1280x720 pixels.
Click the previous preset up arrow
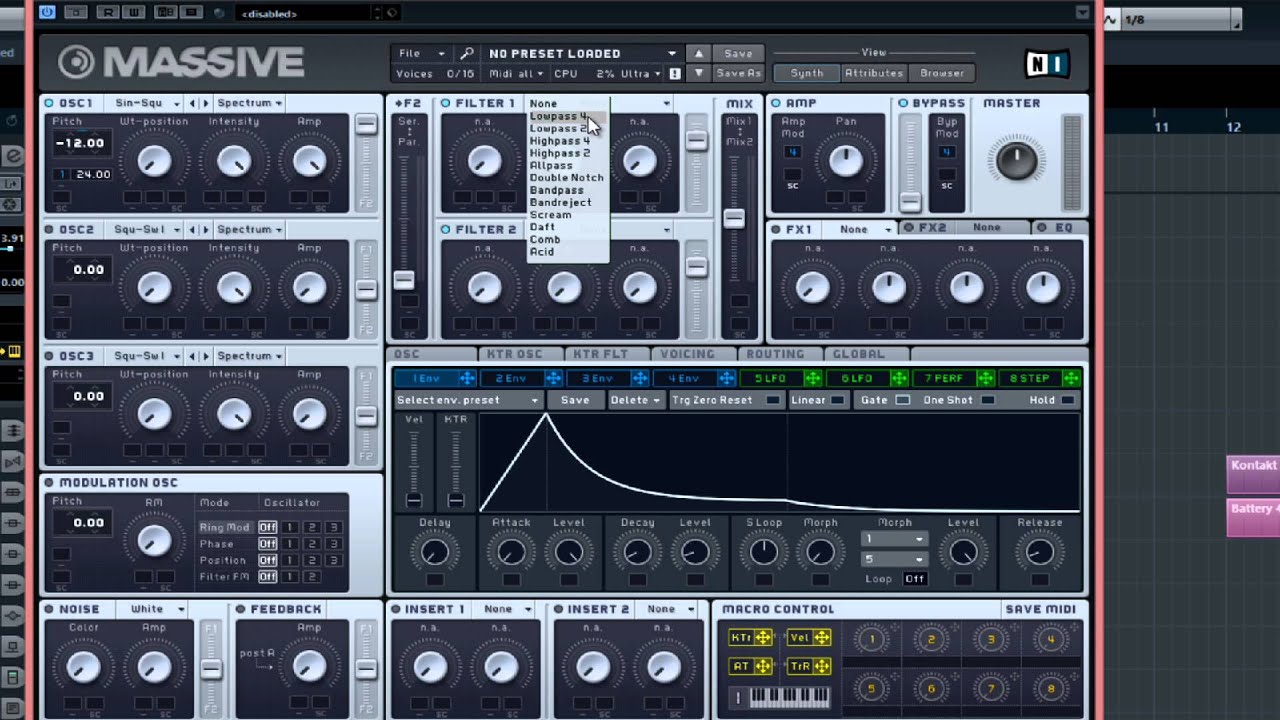(x=699, y=54)
